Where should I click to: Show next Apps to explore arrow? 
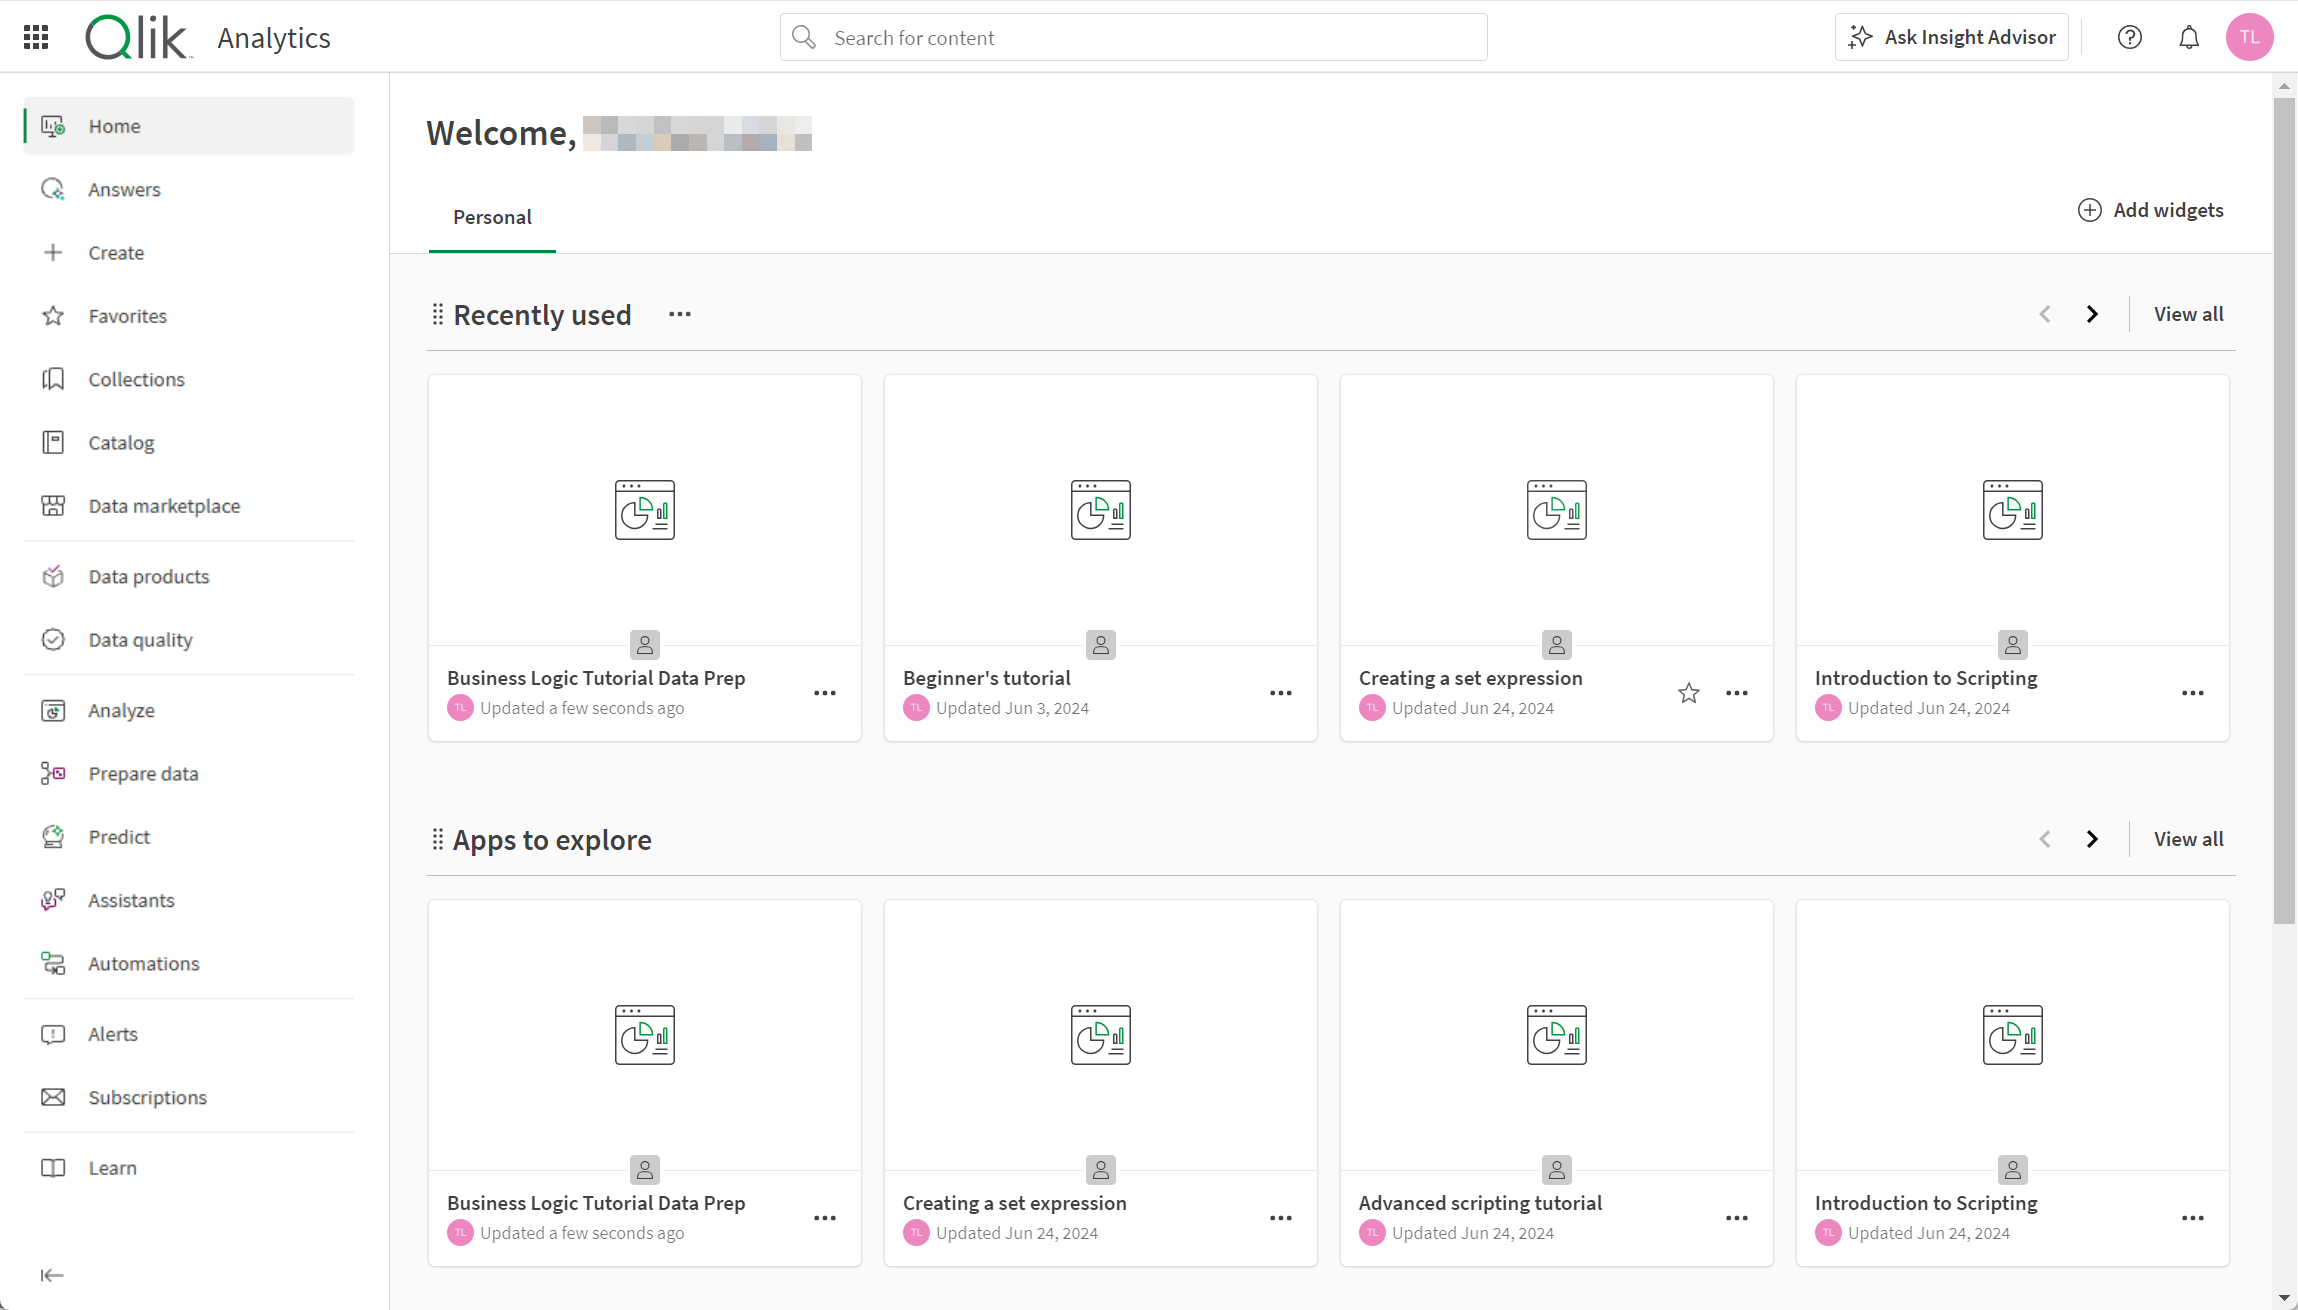pos(2092,839)
